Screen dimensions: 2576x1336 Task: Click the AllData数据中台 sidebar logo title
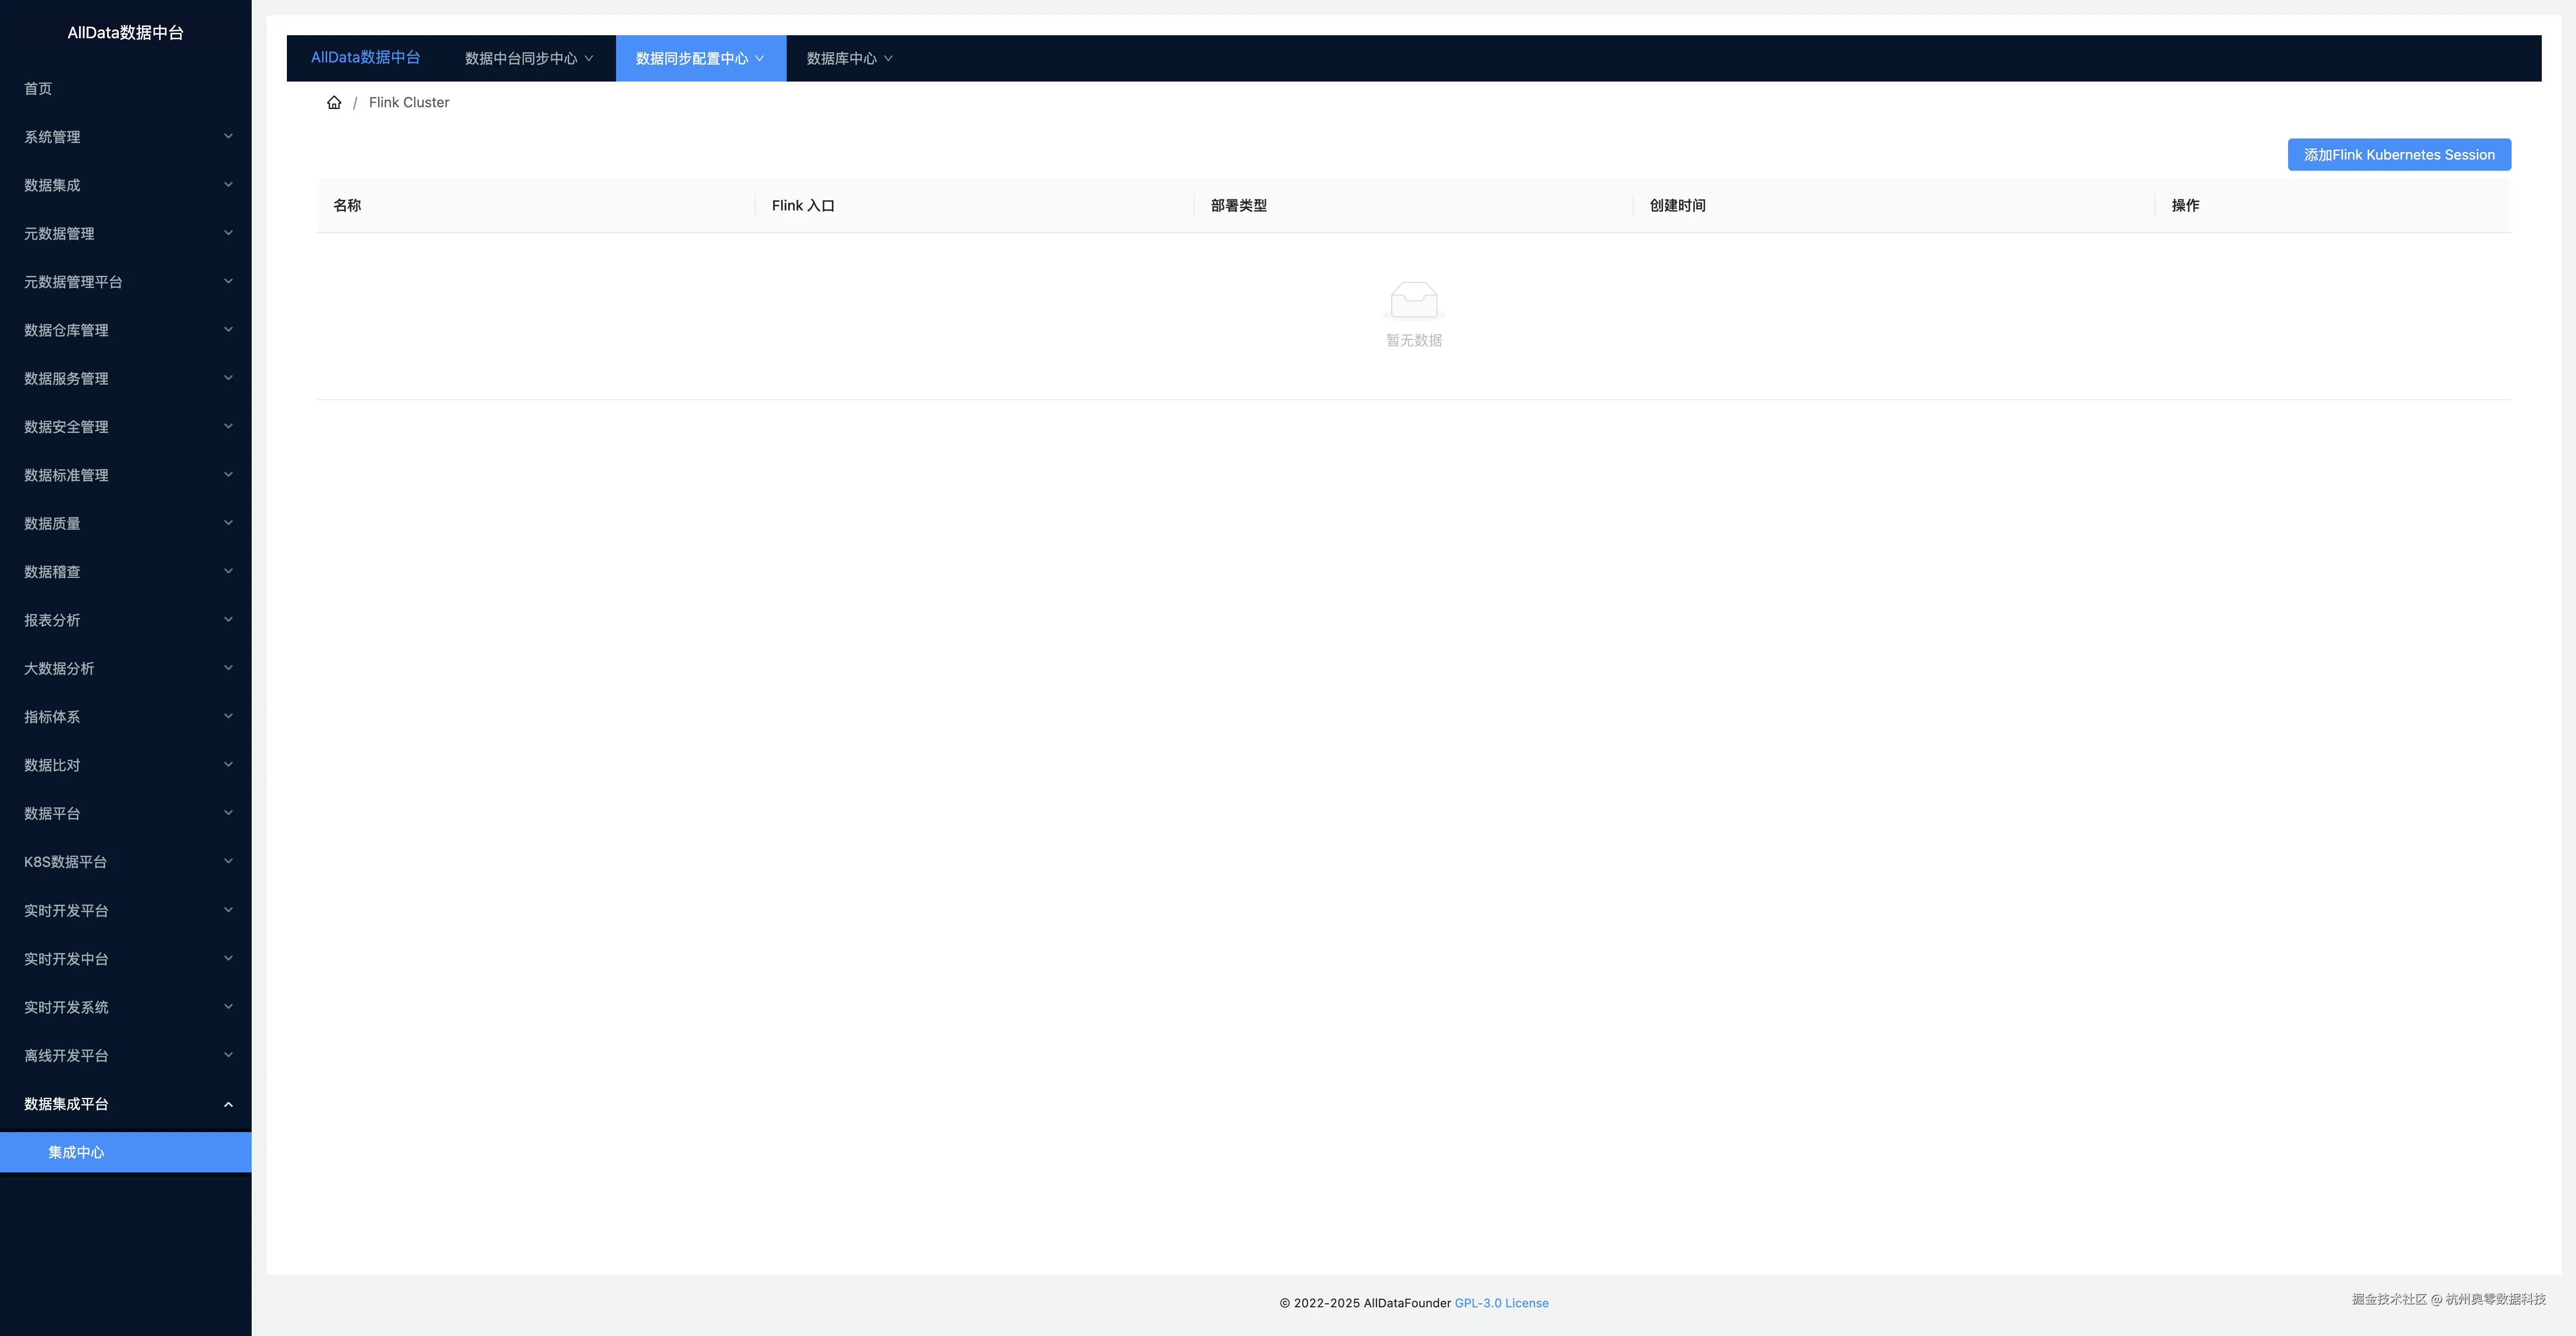pyautogui.click(x=125, y=32)
